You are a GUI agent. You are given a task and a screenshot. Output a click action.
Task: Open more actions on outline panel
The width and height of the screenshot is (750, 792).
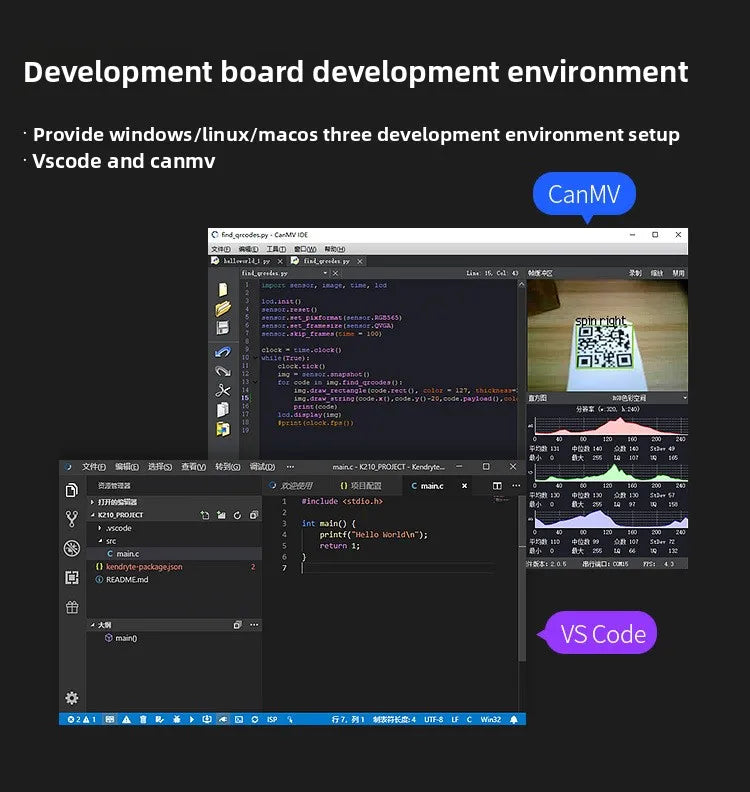254,625
